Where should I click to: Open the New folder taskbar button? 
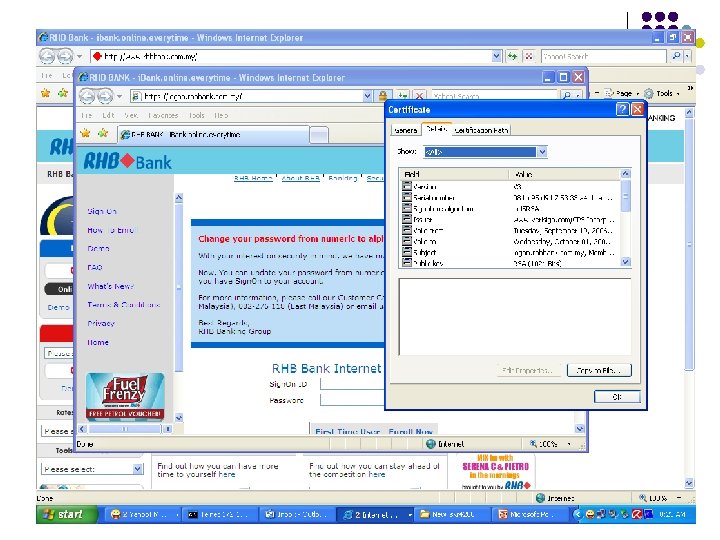coord(452,515)
